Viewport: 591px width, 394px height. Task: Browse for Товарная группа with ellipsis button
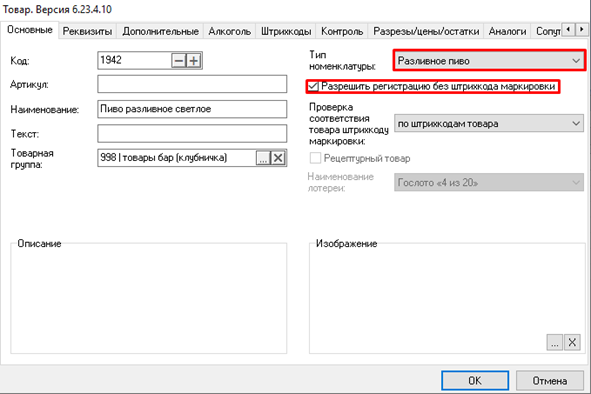(263, 158)
